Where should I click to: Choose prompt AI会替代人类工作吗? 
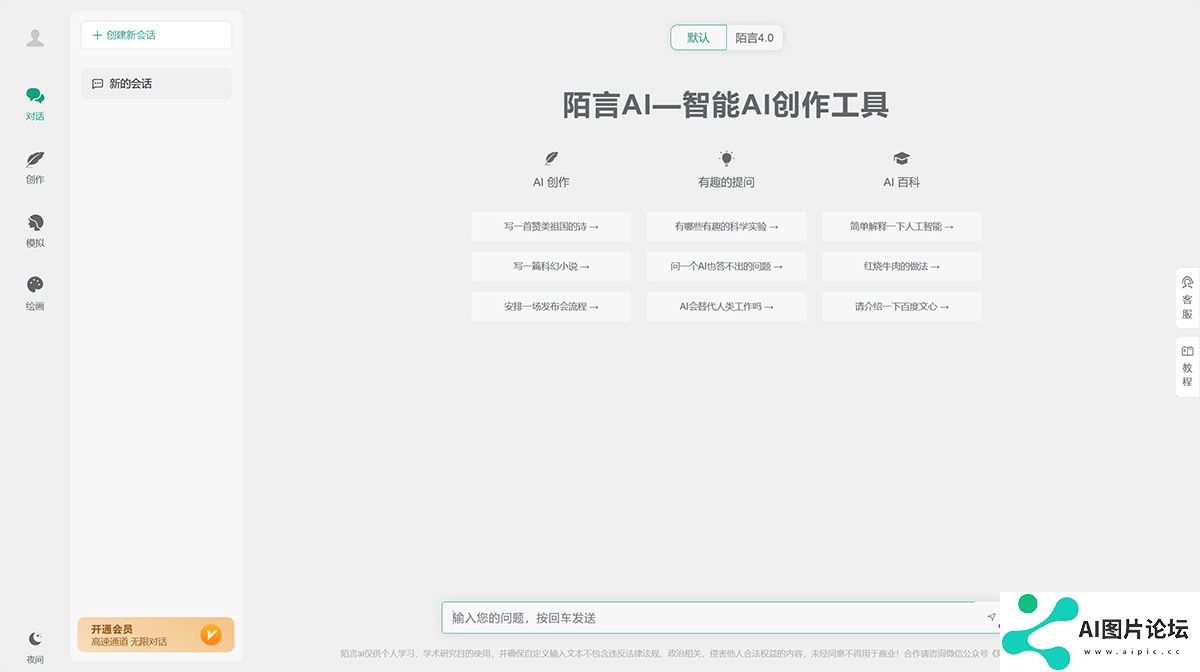tap(727, 307)
